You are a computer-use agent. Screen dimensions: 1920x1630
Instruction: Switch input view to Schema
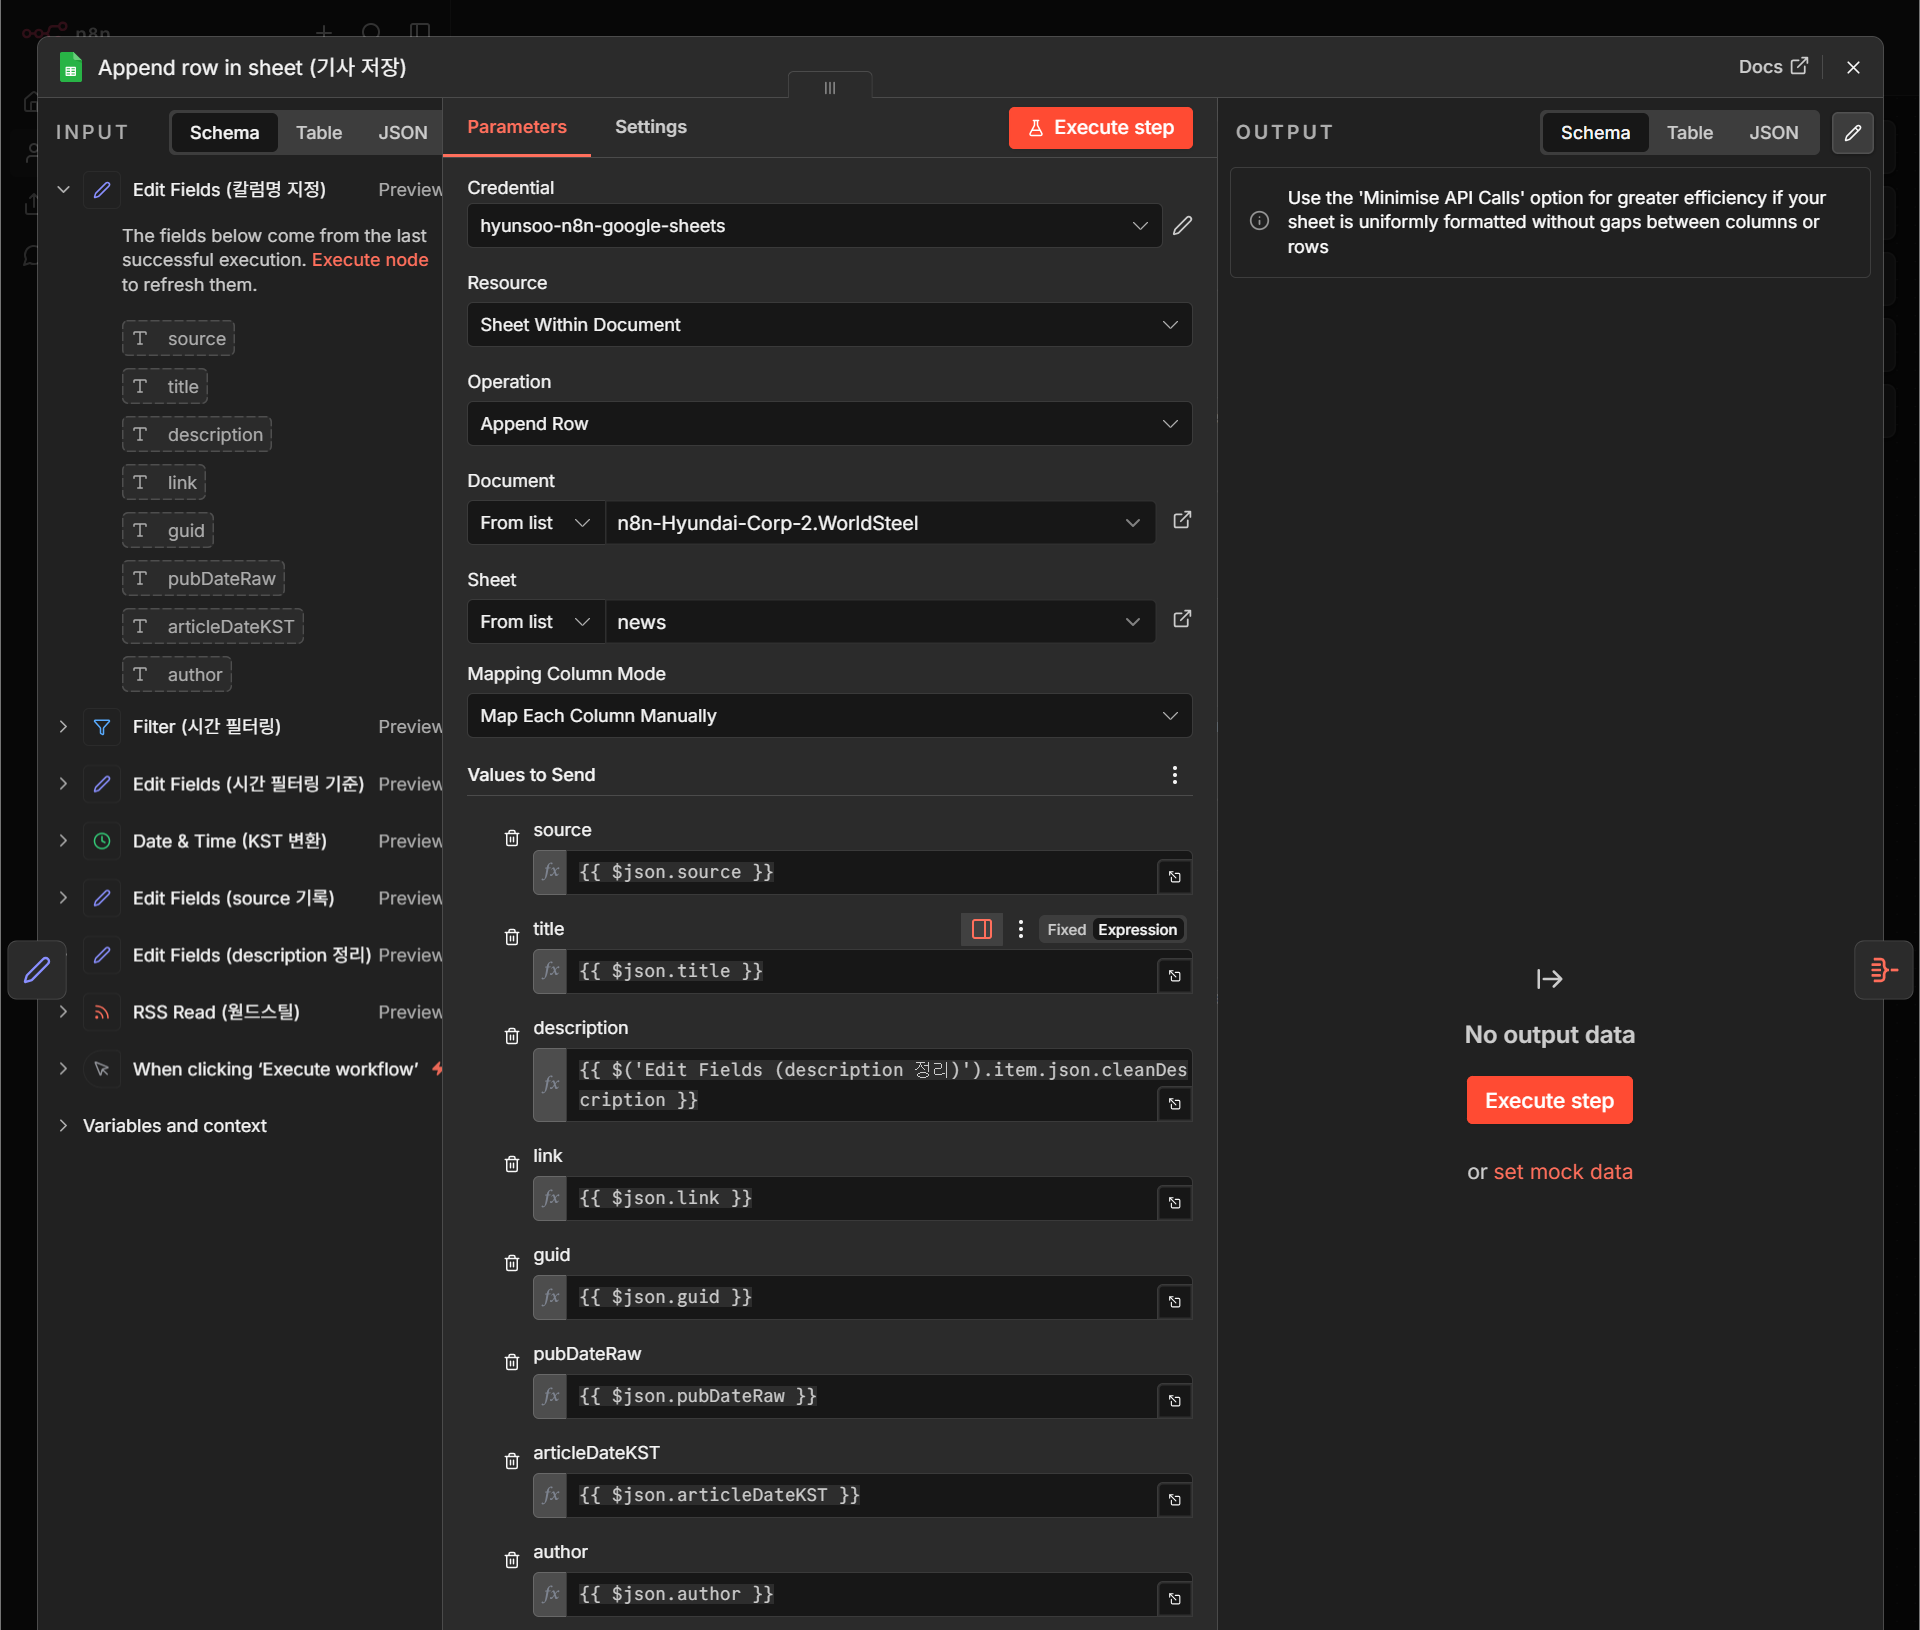(224, 133)
